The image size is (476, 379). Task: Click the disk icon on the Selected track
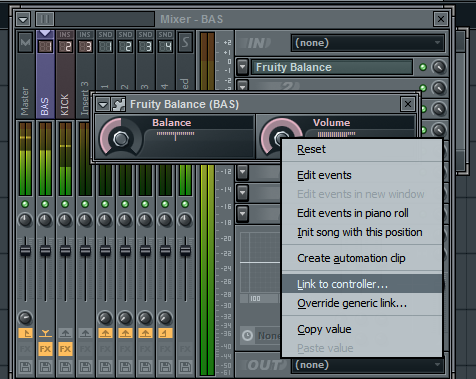185,367
